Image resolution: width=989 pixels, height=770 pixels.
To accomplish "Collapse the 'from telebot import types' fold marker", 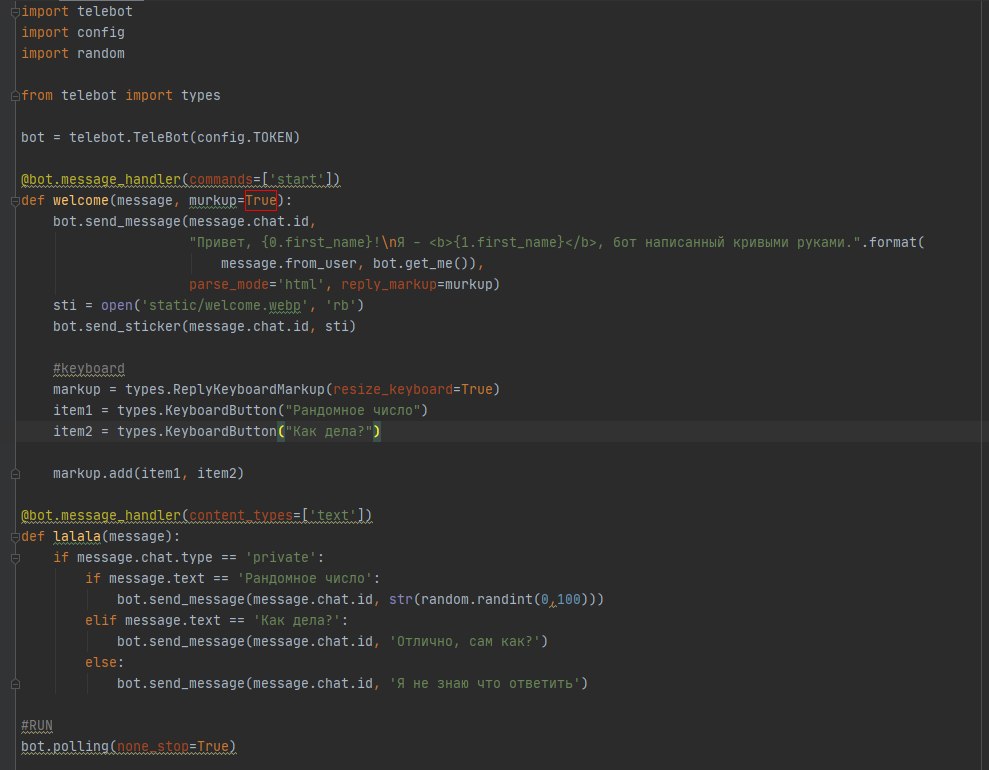I will click(x=15, y=96).
